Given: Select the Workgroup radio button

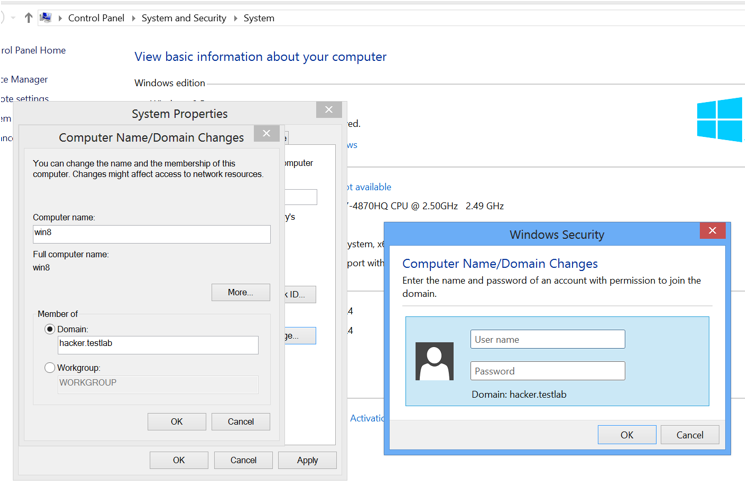Looking at the screenshot, I should 49,368.
